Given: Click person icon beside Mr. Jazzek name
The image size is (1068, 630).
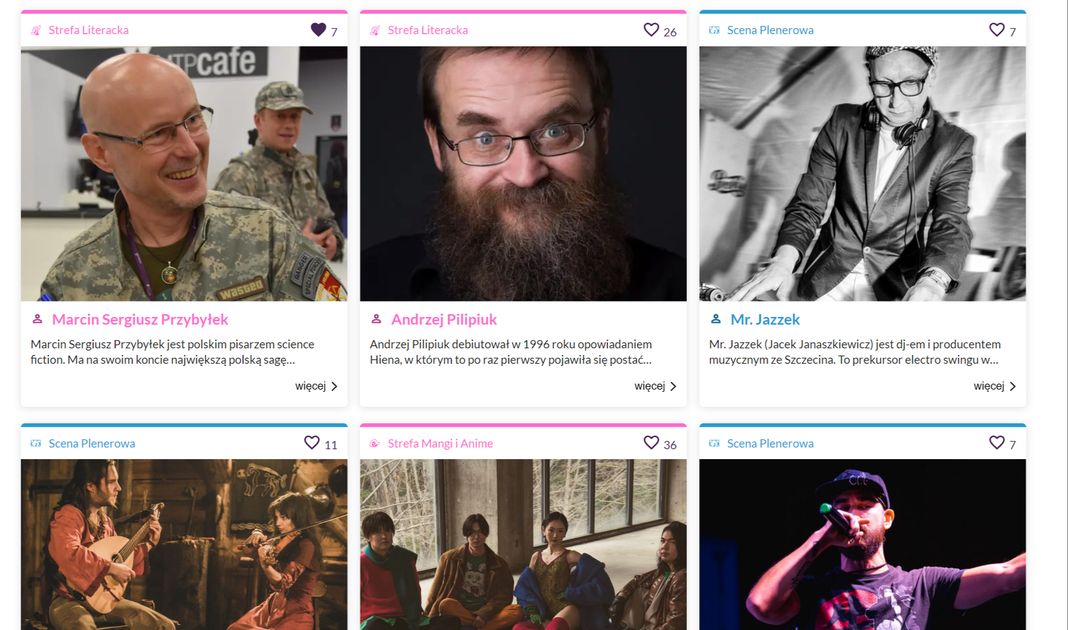Looking at the screenshot, I should (715, 319).
